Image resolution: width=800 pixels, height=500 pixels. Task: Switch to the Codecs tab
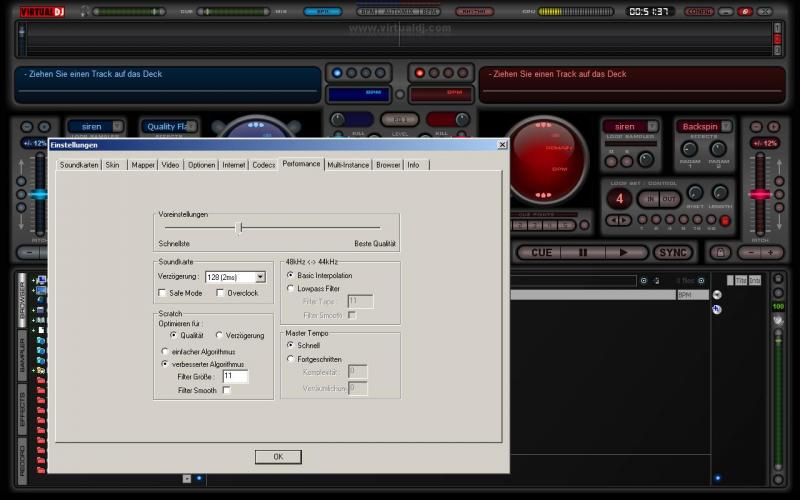coord(264,165)
